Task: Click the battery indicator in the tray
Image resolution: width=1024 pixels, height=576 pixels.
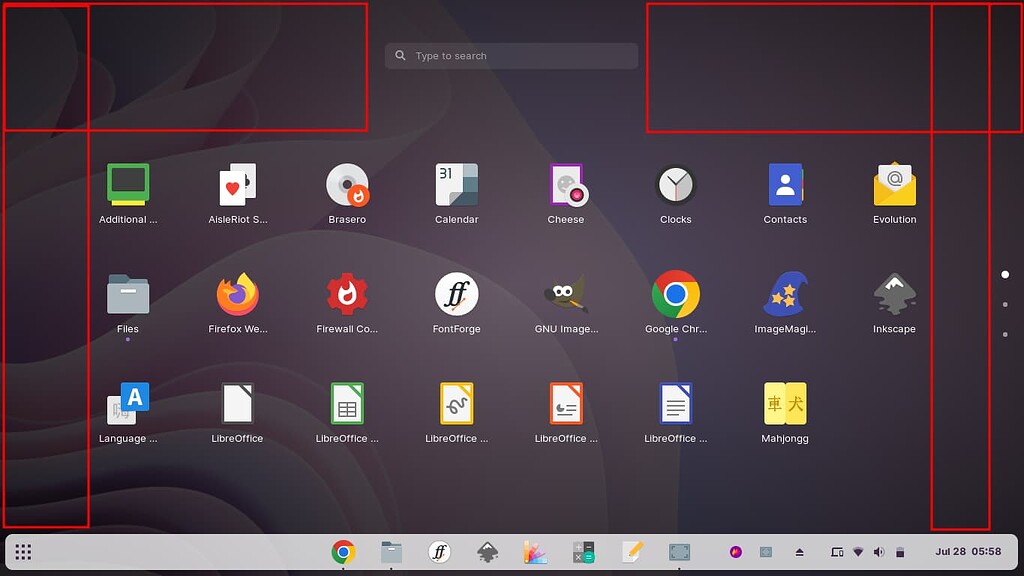Action: click(900, 552)
